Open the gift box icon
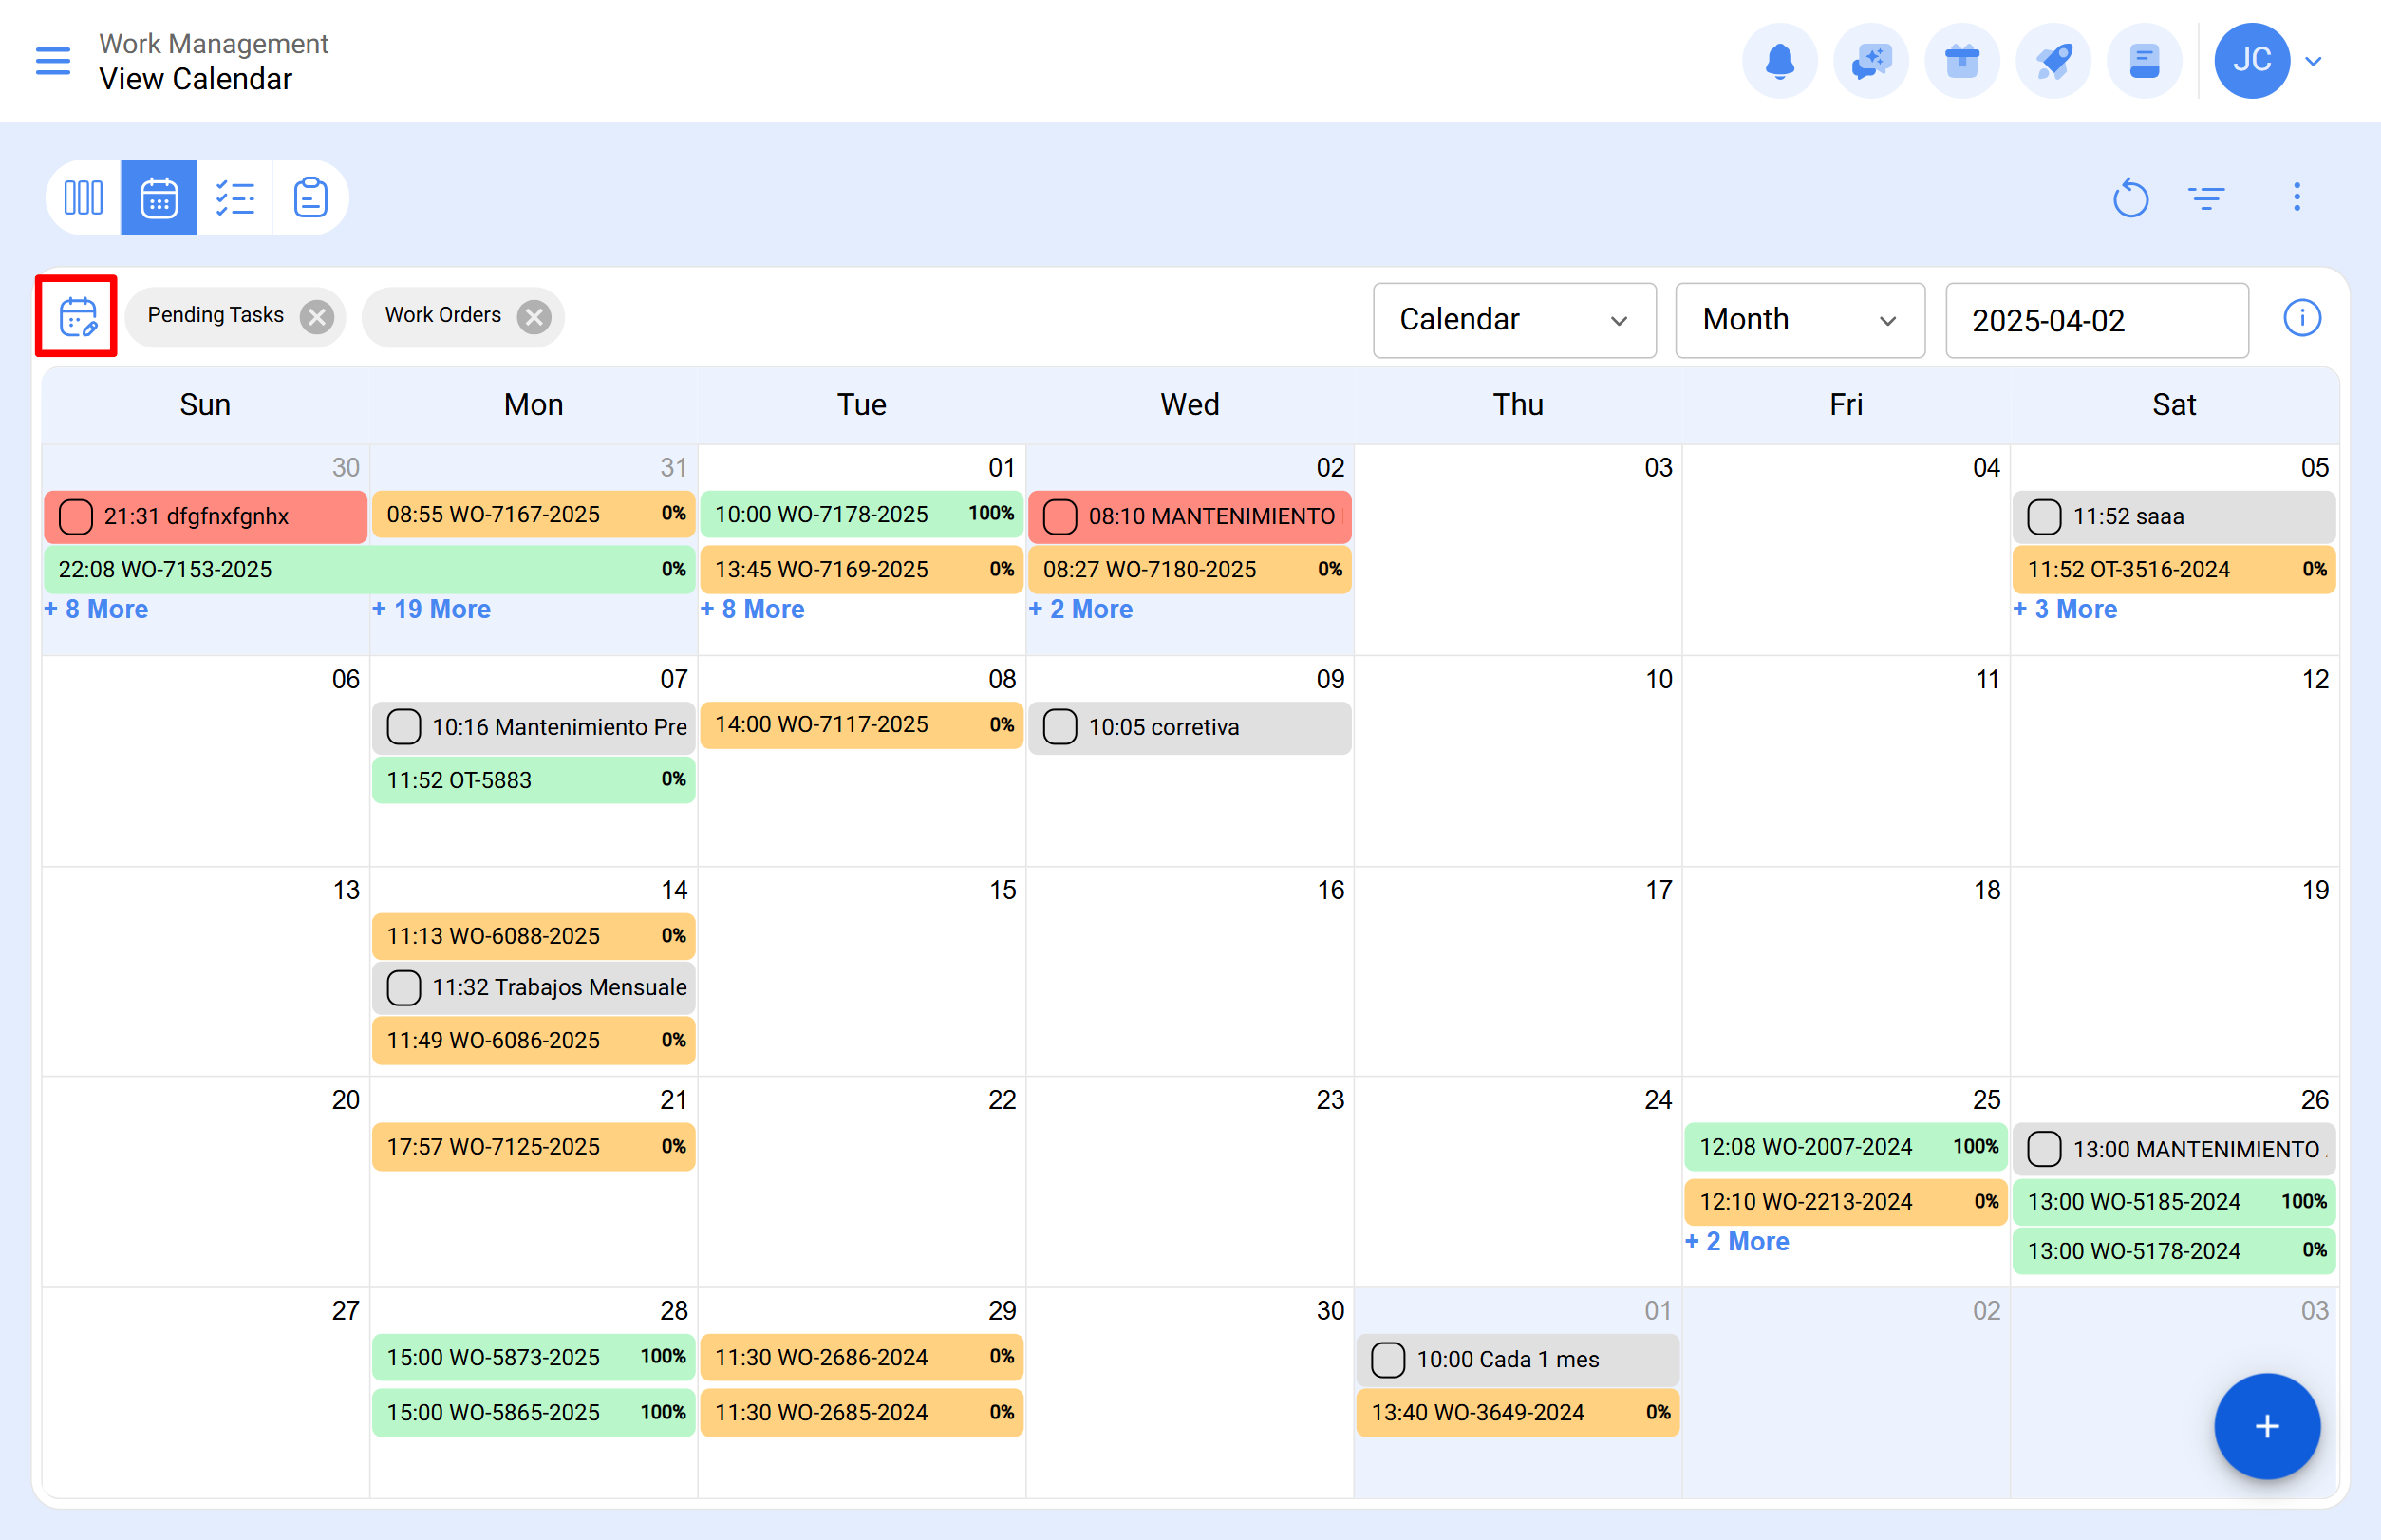Screen dimensions: 2381x1540 tap(1962, 61)
